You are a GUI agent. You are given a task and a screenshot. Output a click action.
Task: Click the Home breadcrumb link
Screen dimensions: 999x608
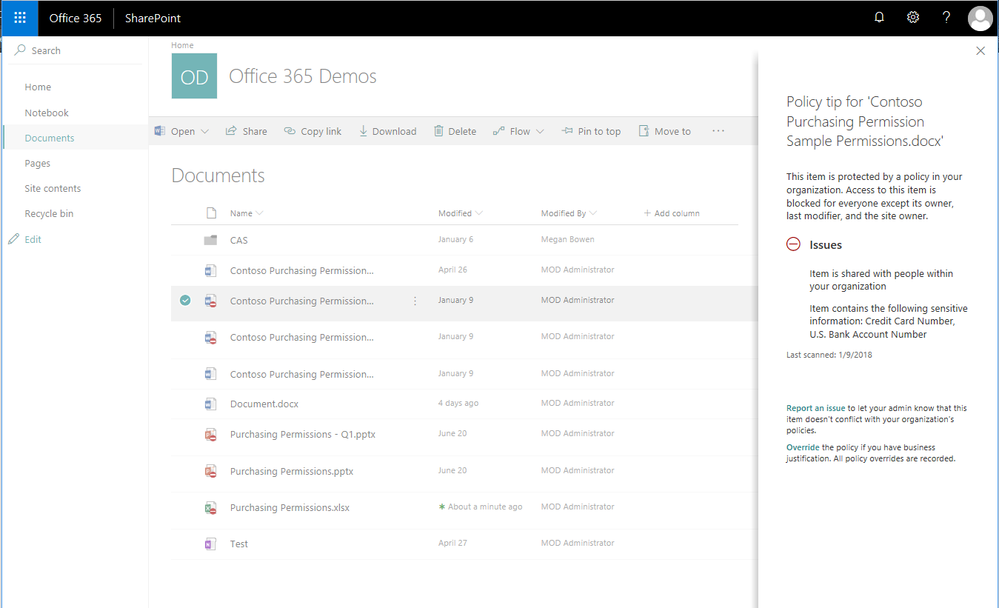click(x=182, y=45)
